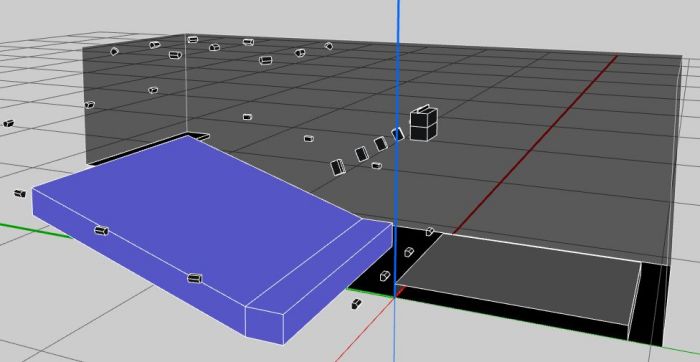Click the dark red line on the gray floor
Viewport: 700px width, 362px height.
pyautogui.click(x=536, y=145)
